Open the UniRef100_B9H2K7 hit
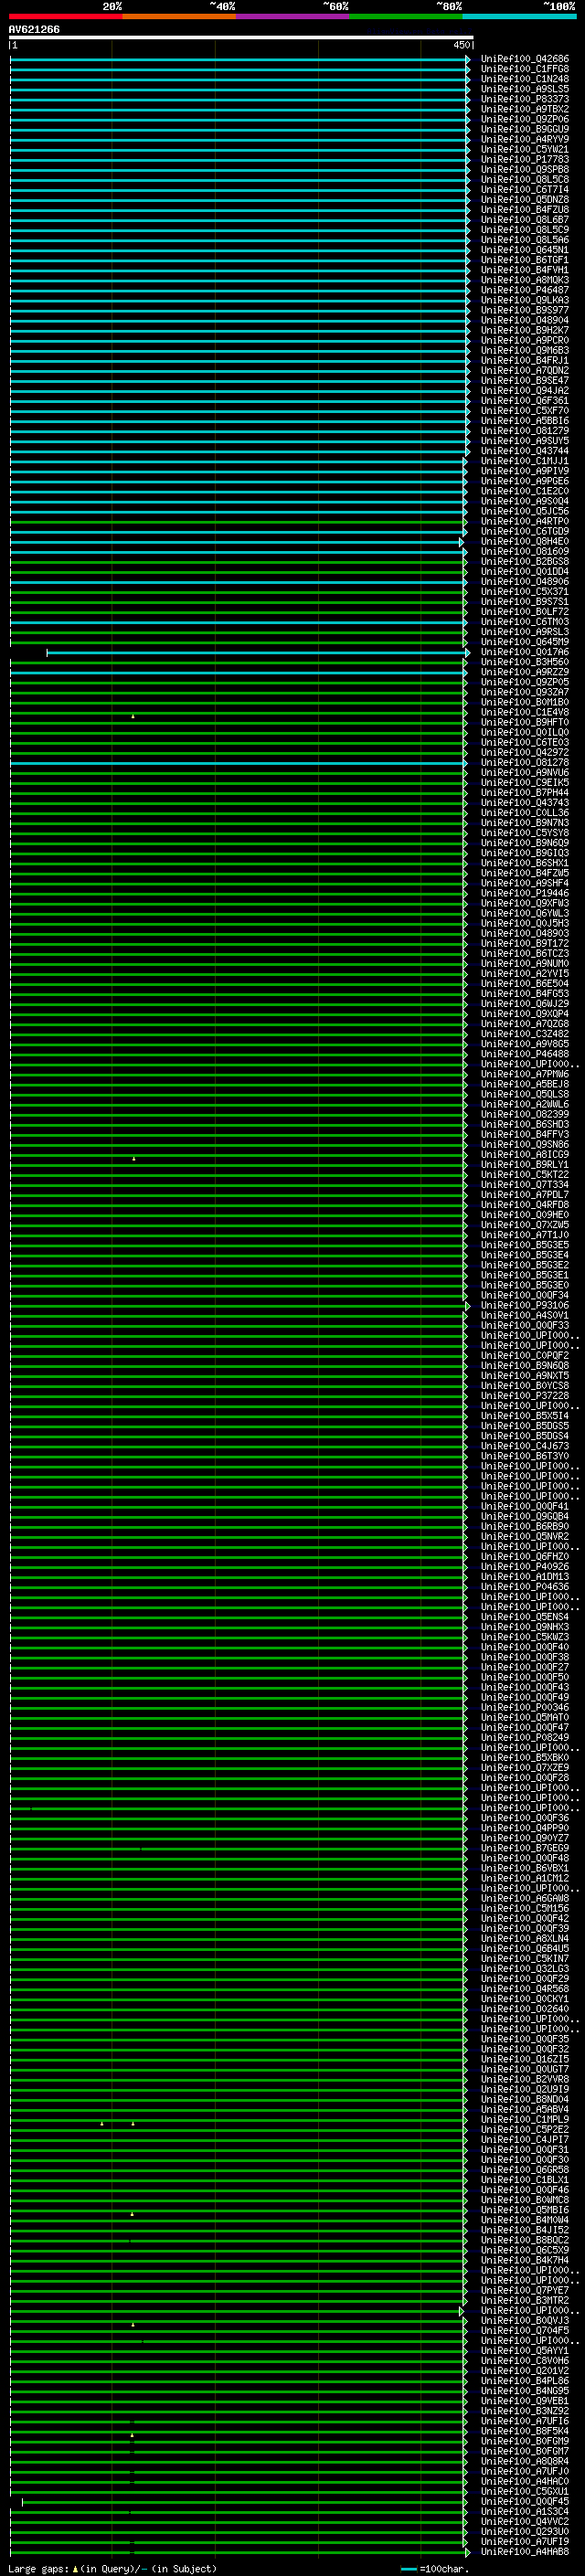The height and width of the screenshot is (2576, 585). 524,330
